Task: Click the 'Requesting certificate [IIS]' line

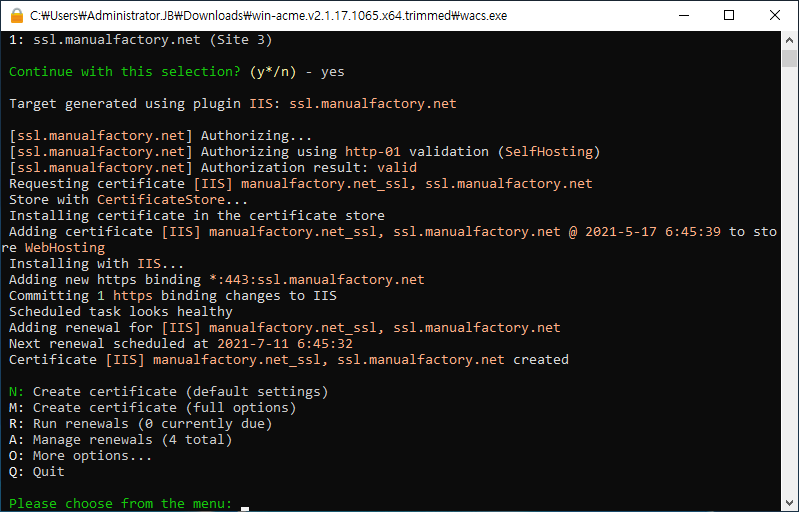Action: [301, 184]
